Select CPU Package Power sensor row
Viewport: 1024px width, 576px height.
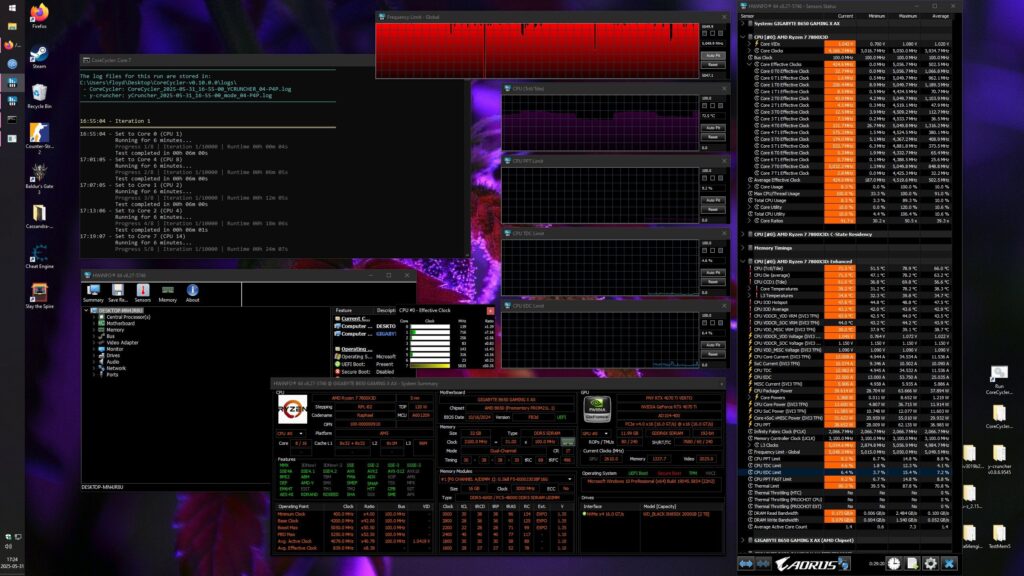[x=849, y=391]
